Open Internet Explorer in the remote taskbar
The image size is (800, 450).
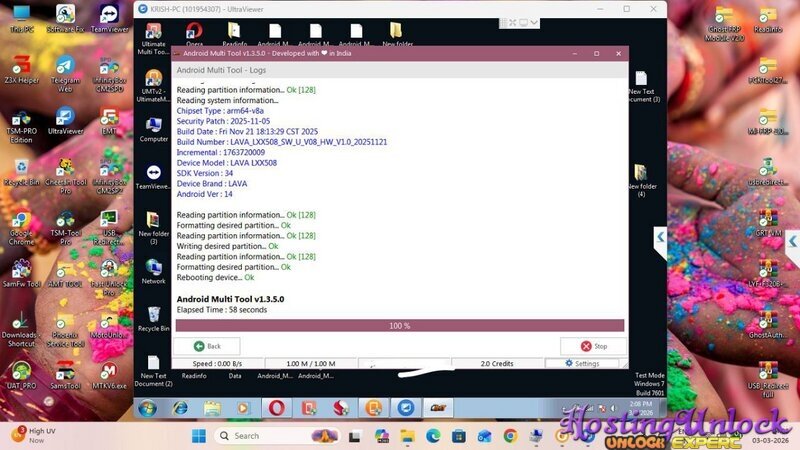pyautogui.click(x=180, y=408)
